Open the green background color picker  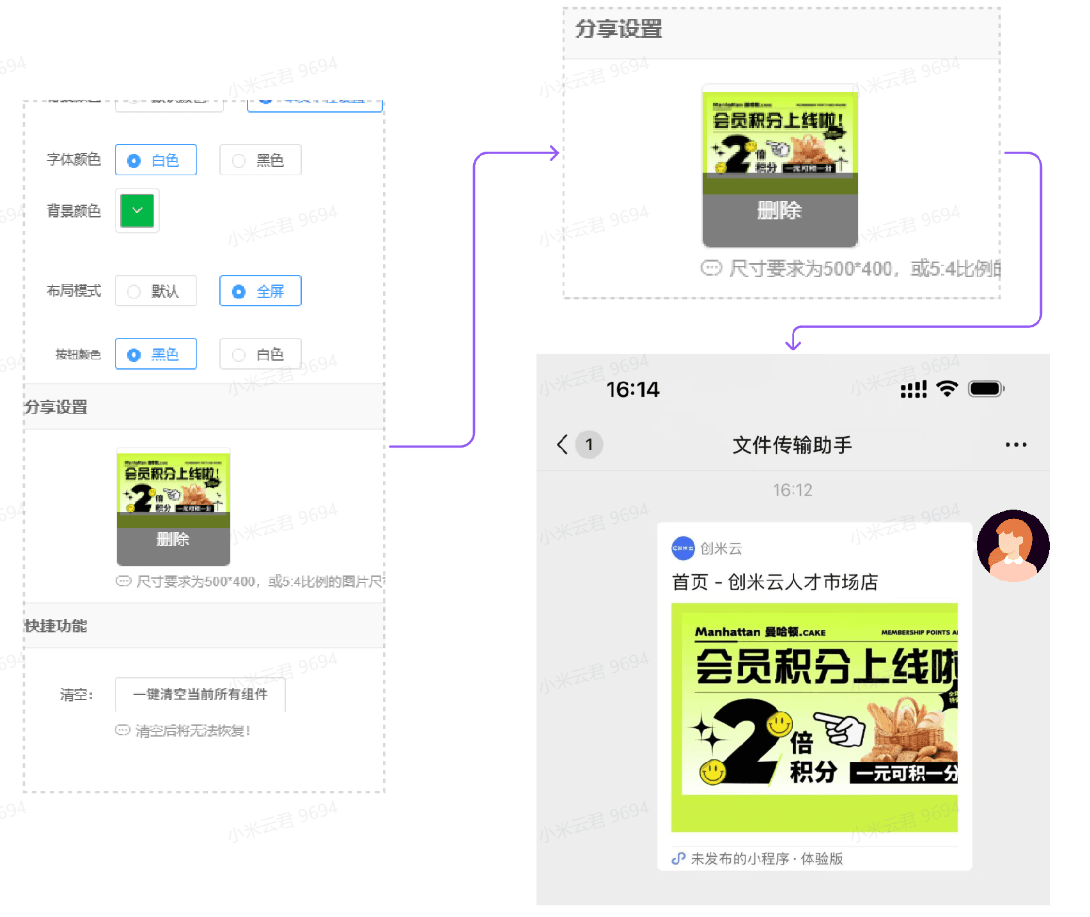tap(137, 211)
